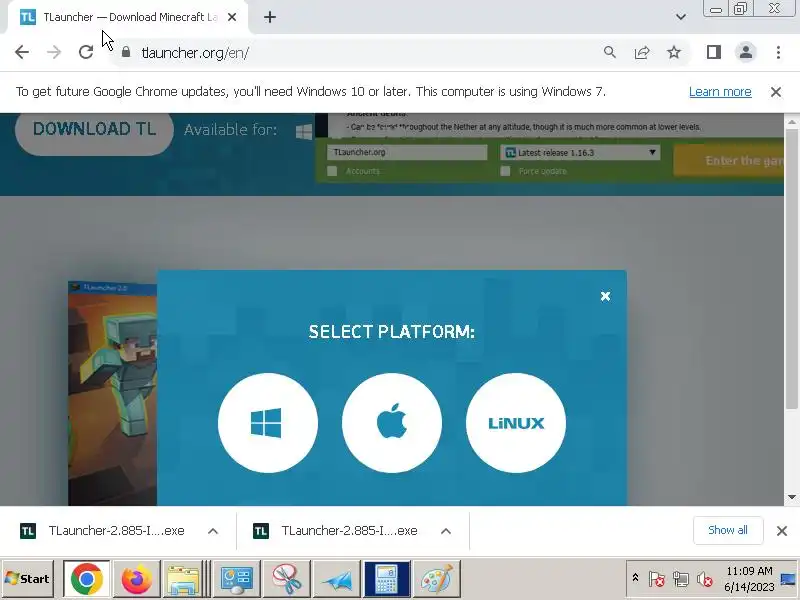Go back to the previous page
Viewport: 800px width, 600px height.
click(x=22, y=52)
